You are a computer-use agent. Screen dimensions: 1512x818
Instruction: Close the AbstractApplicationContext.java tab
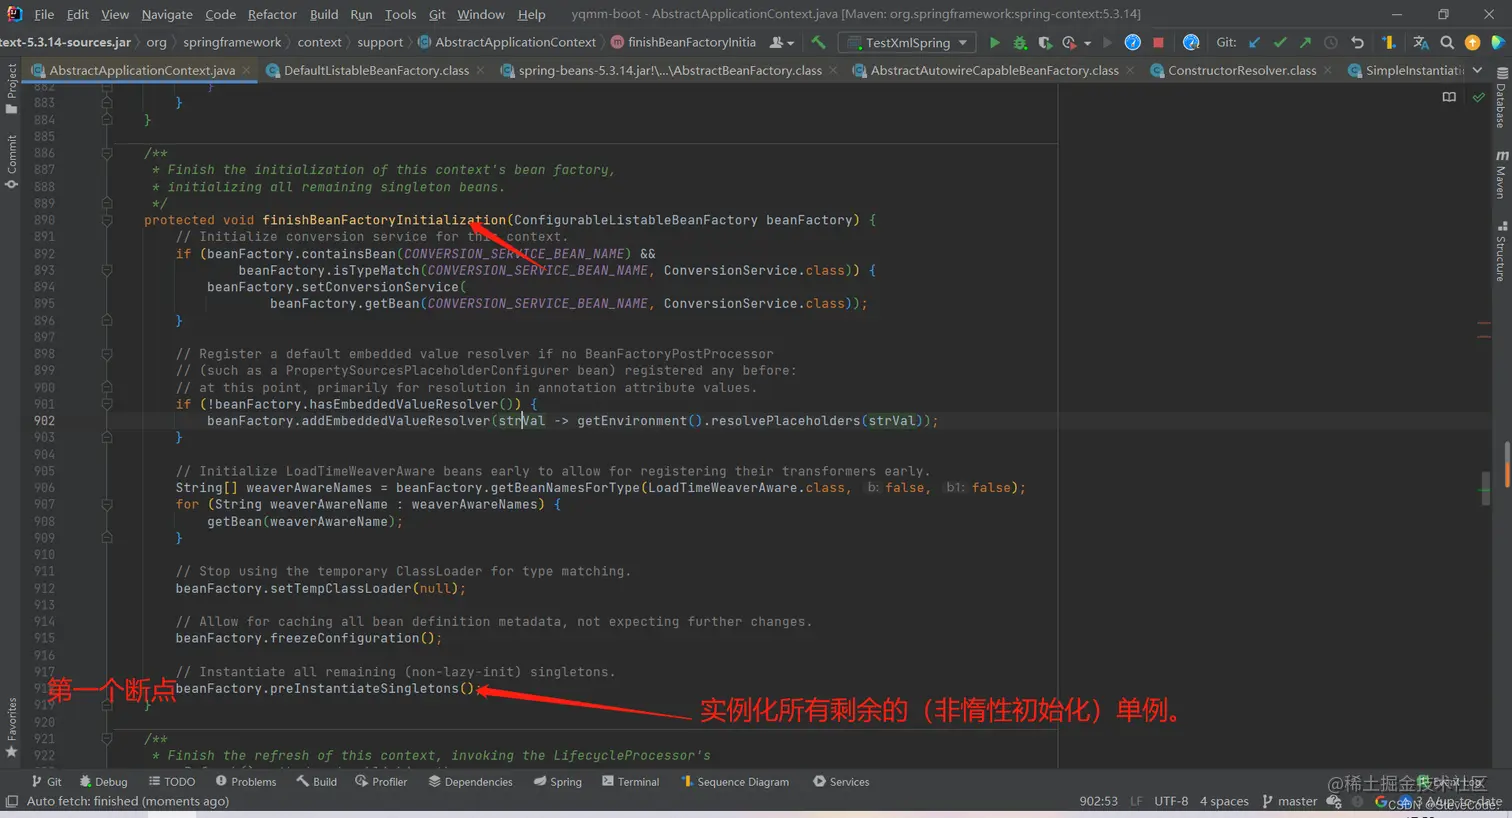click(246, 70)
